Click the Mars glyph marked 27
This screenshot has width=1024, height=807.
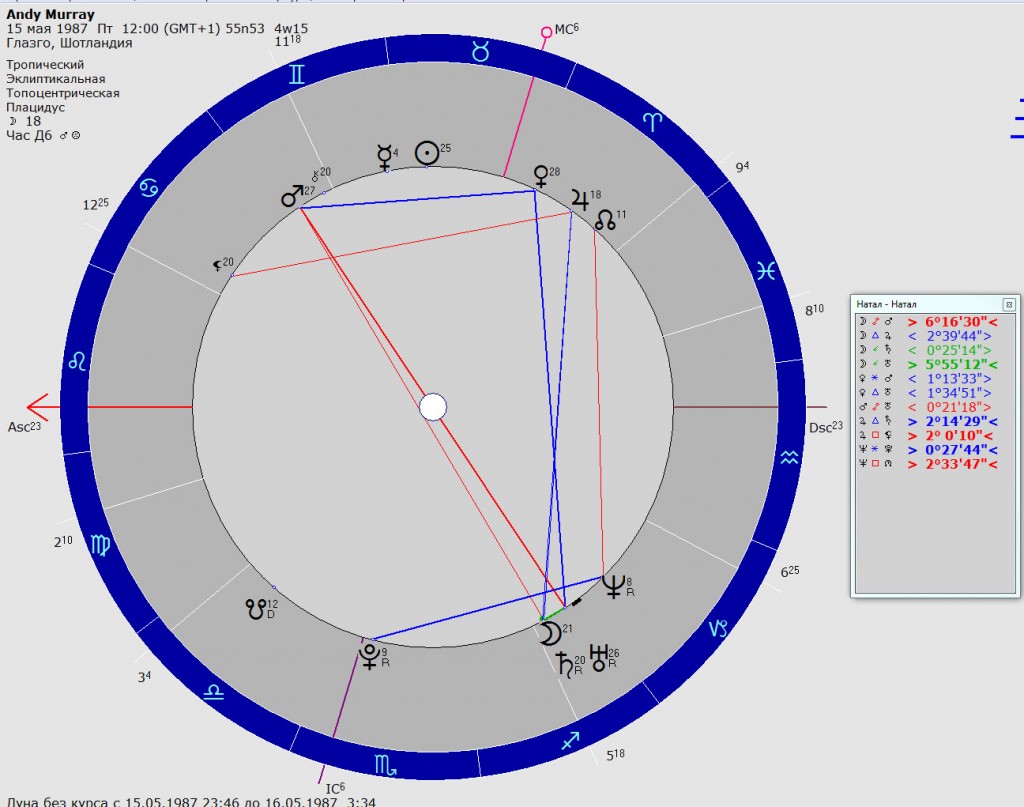coord(293,196)
